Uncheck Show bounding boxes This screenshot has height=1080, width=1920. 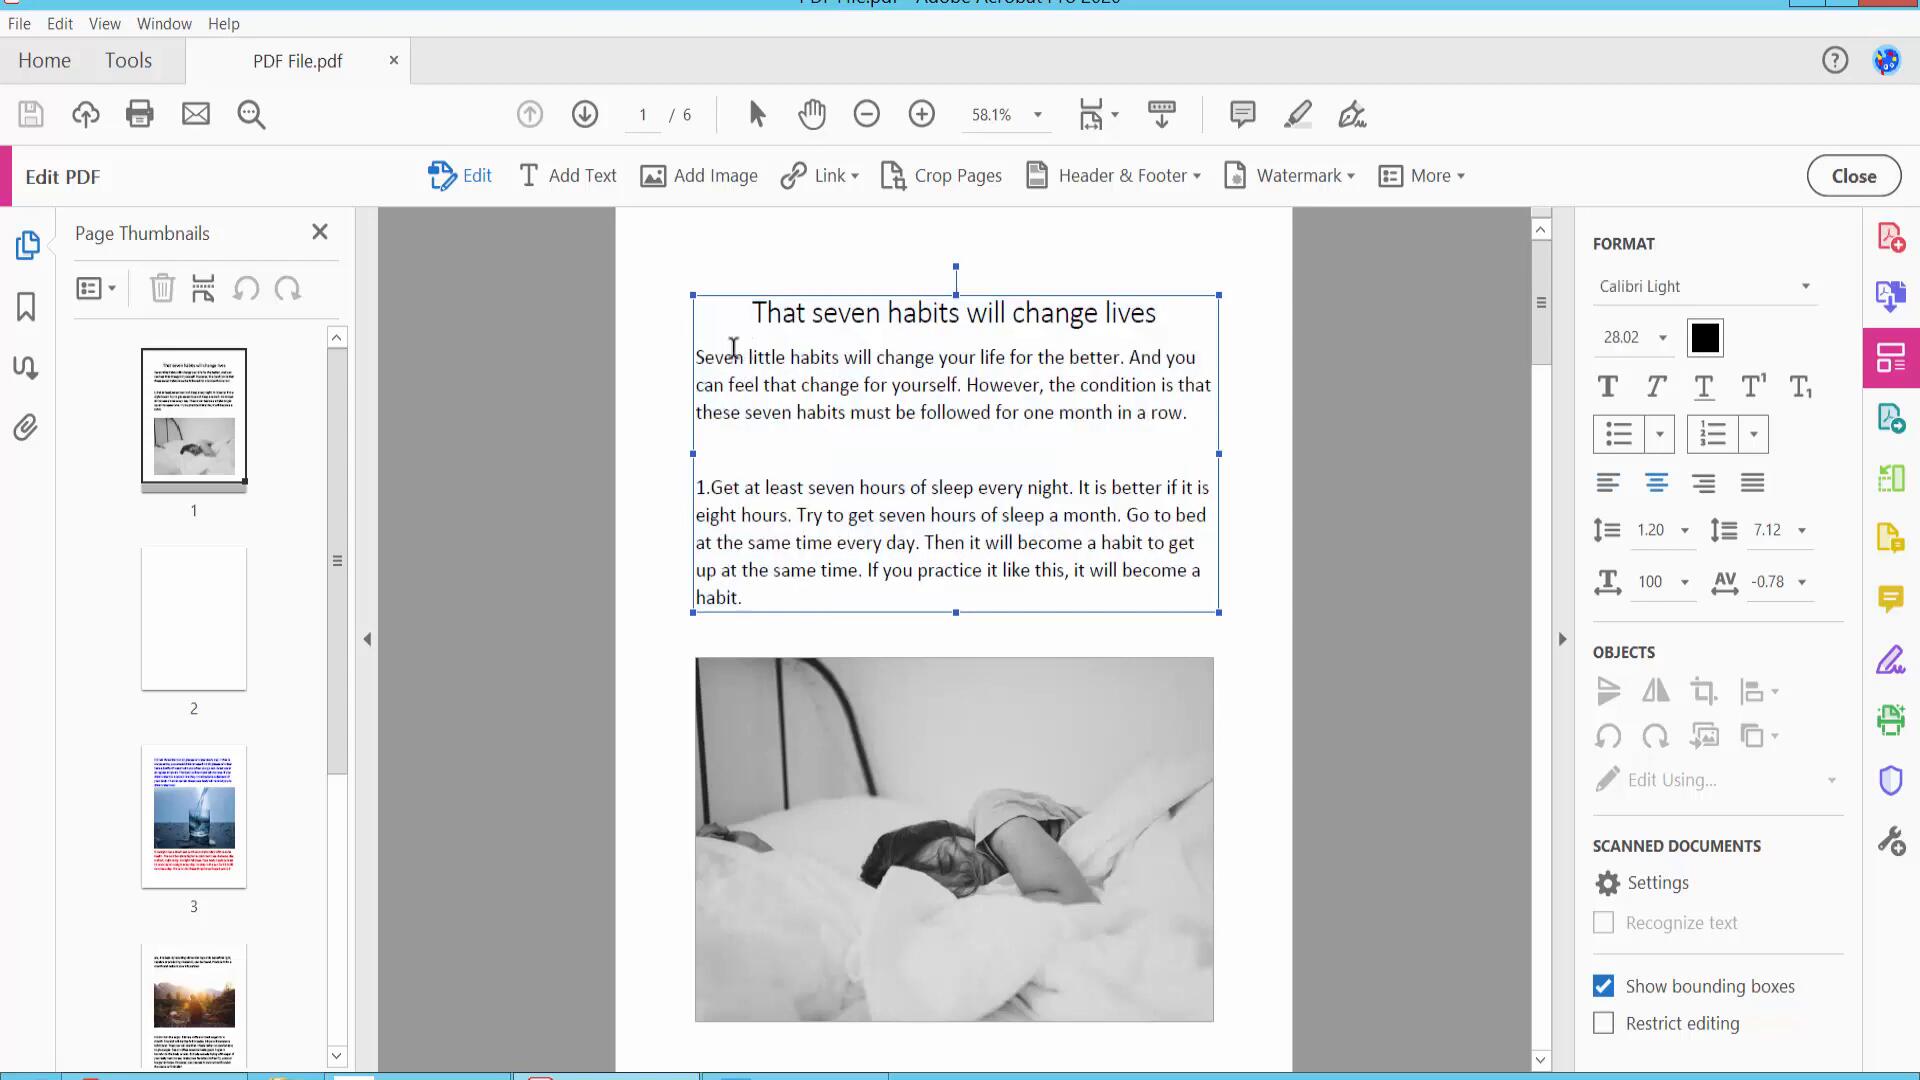(1603, 986)
